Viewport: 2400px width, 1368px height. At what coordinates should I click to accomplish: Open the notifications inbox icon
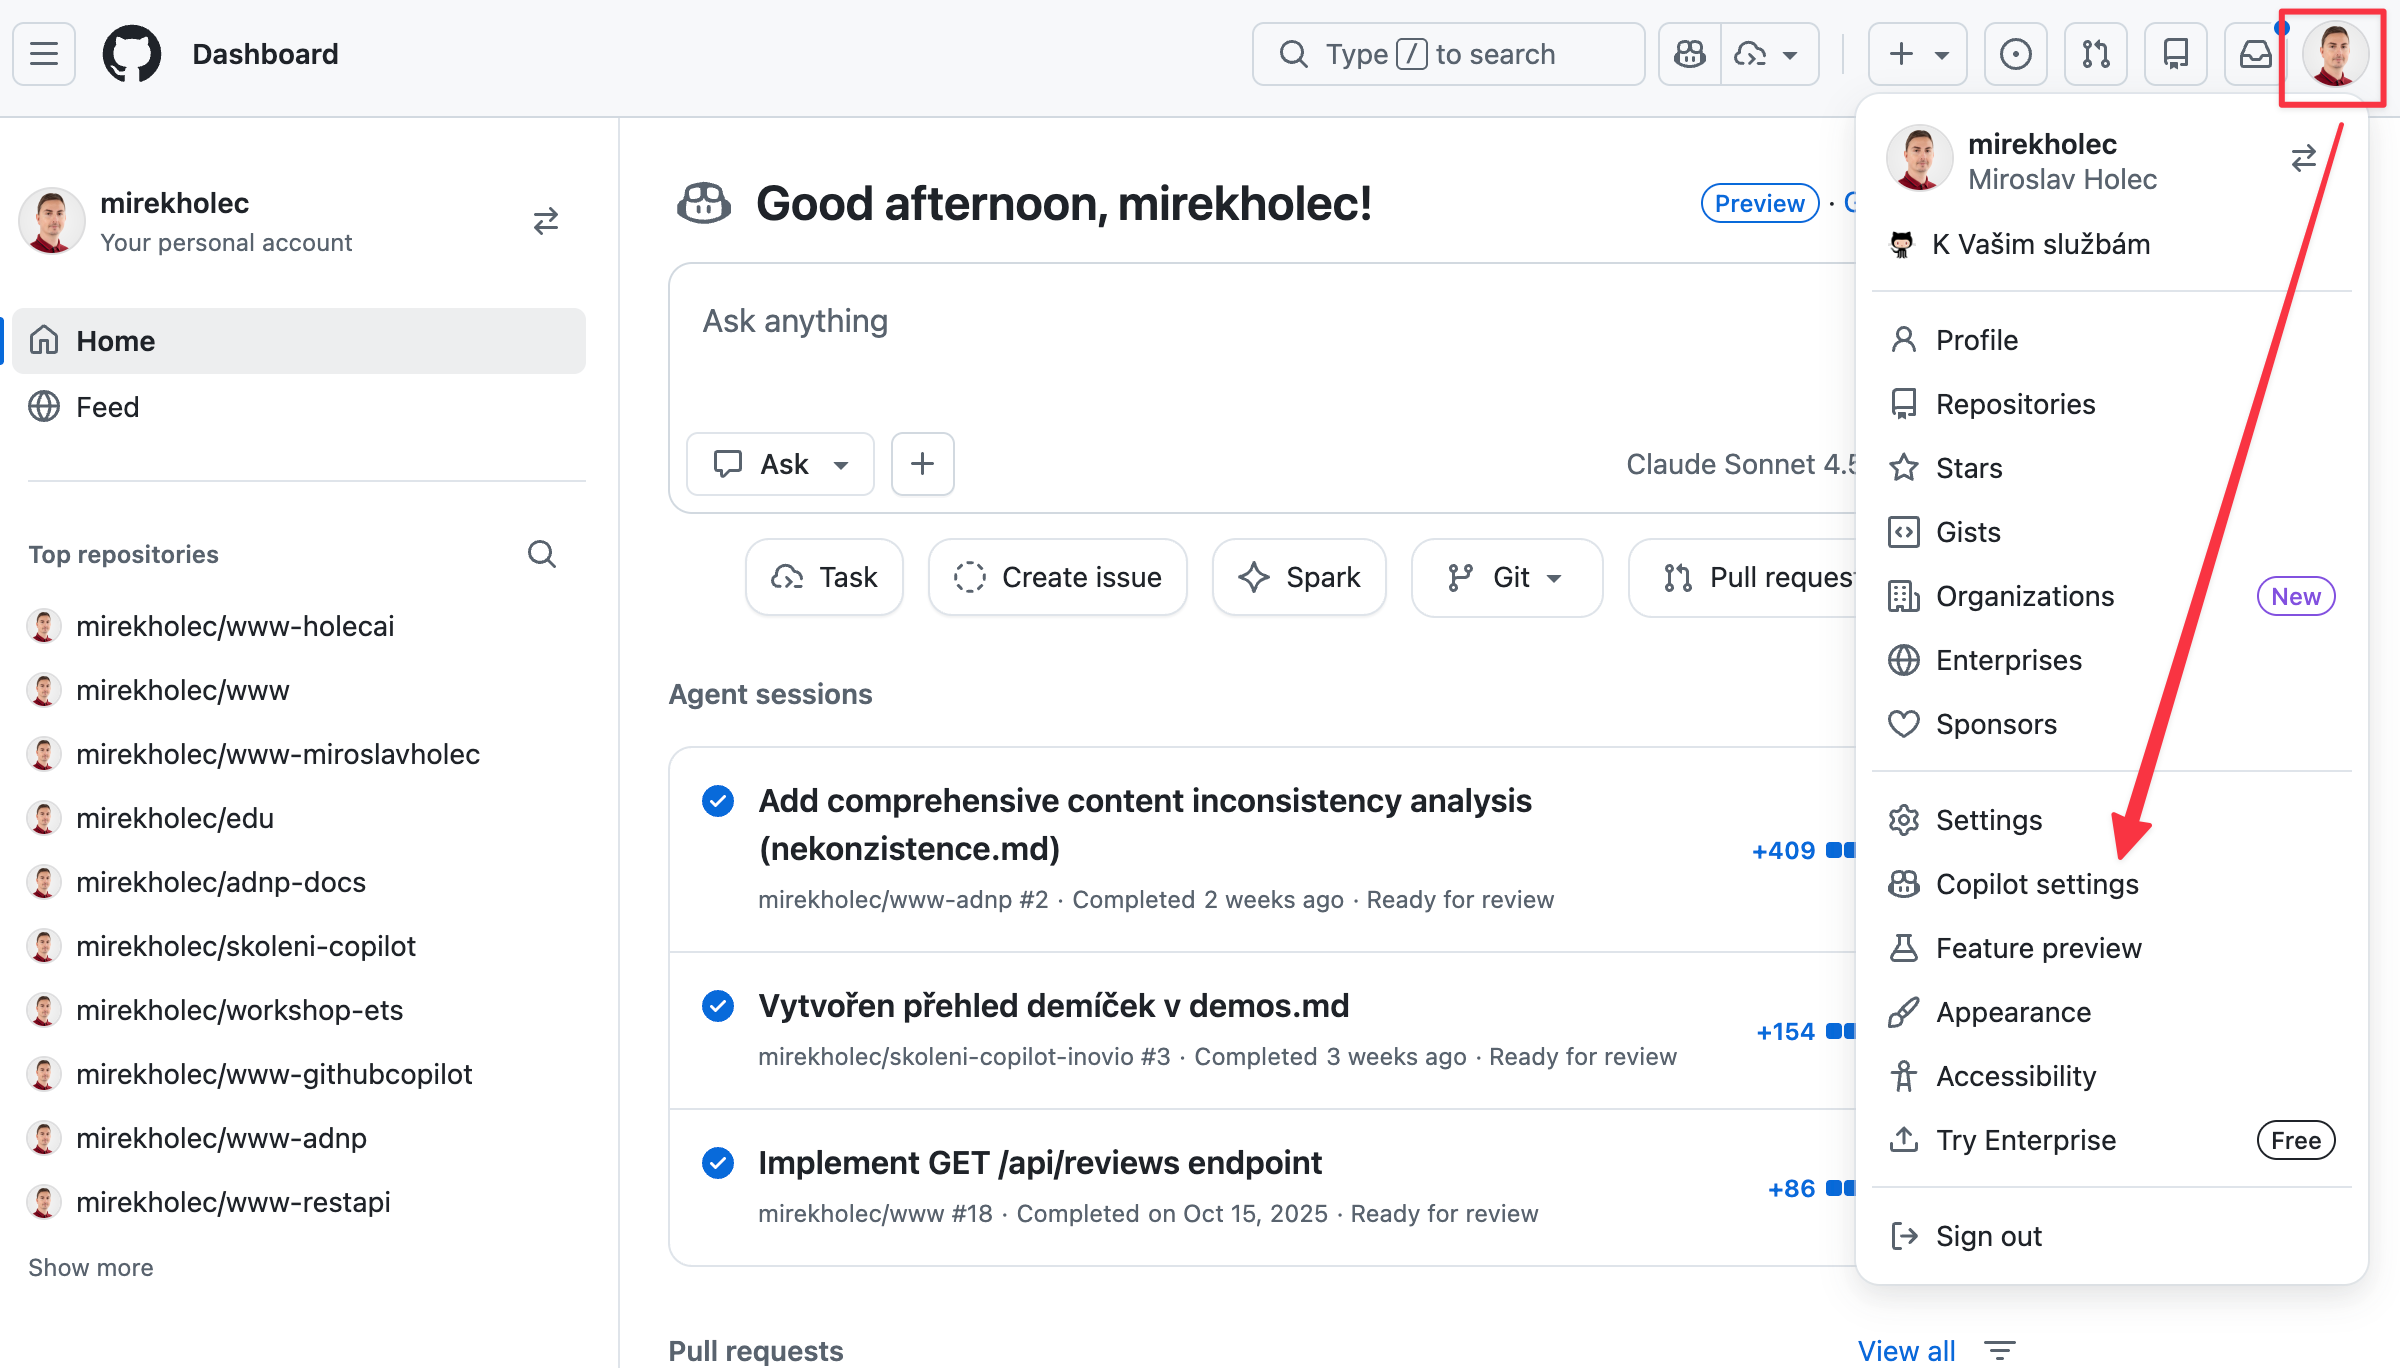(x=2255, y=54)
